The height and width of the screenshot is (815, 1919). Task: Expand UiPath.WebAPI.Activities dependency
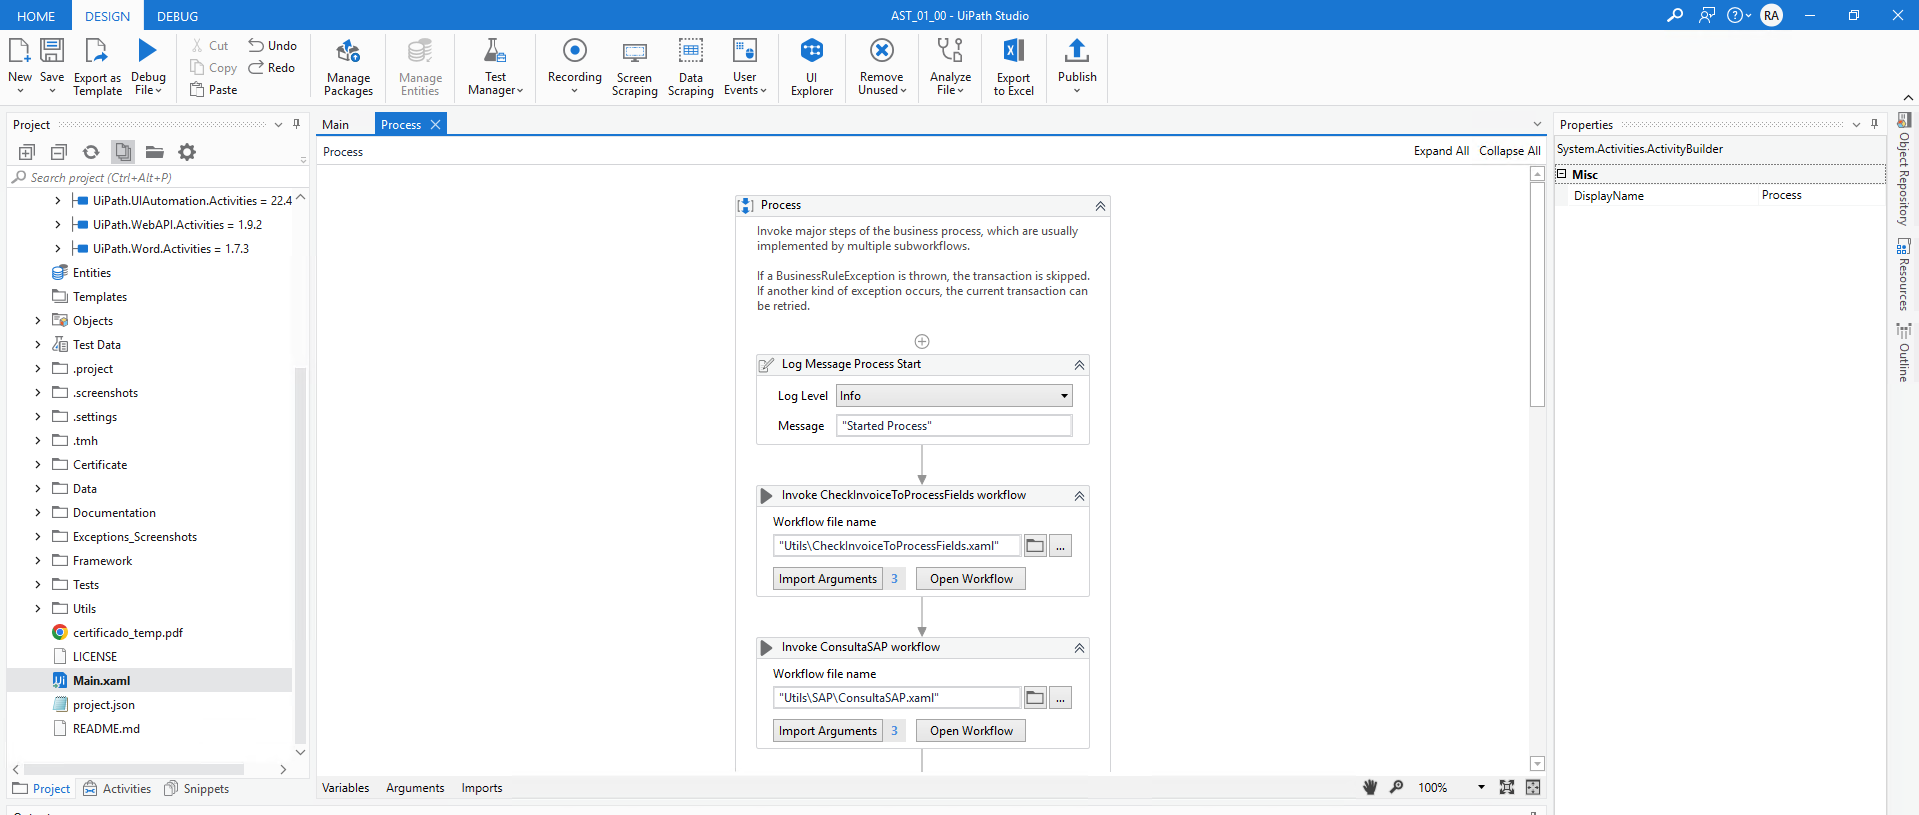tap(57, 224)
